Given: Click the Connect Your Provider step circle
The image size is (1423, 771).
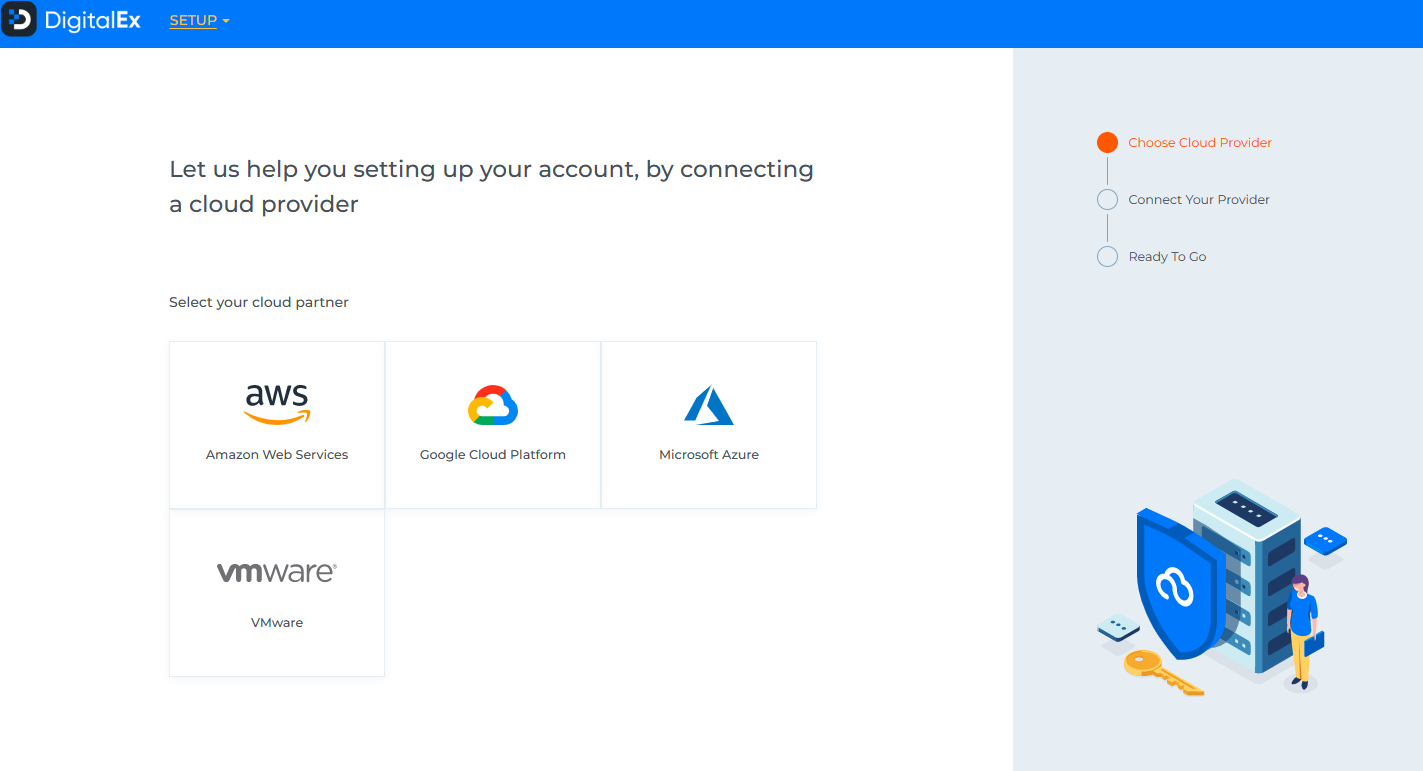Looking at the screenshot, I should click(1107, 200).
